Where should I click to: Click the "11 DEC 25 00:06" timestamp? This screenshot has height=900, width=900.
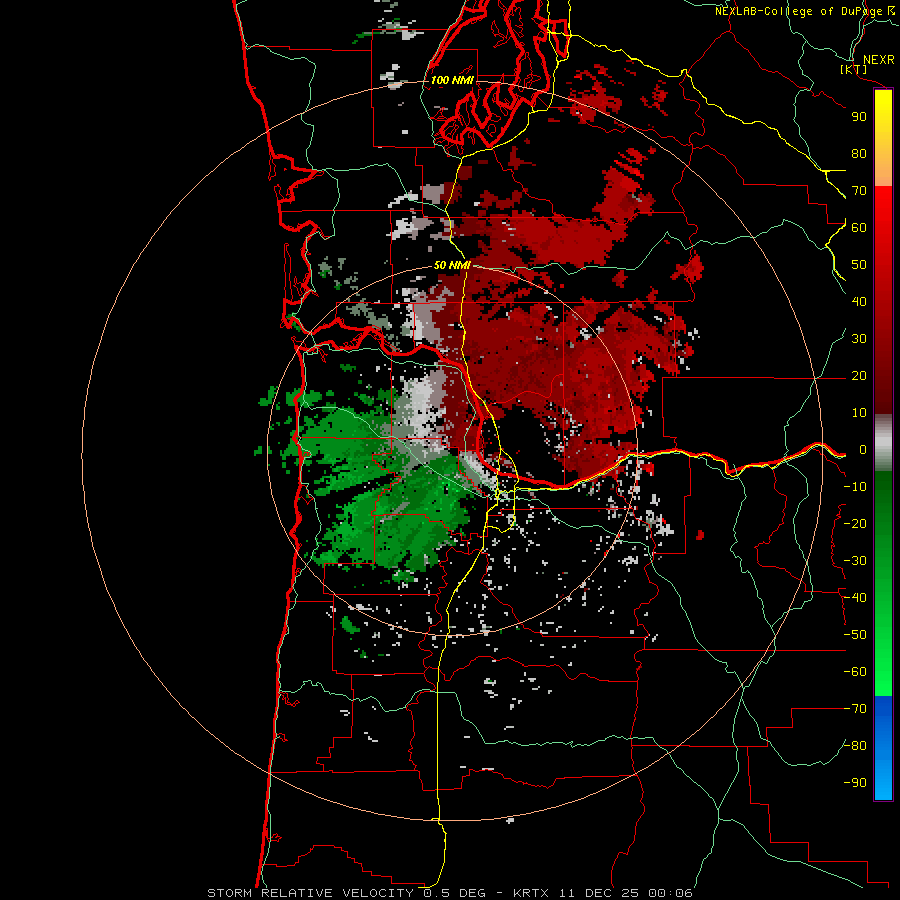click(624, 893)
